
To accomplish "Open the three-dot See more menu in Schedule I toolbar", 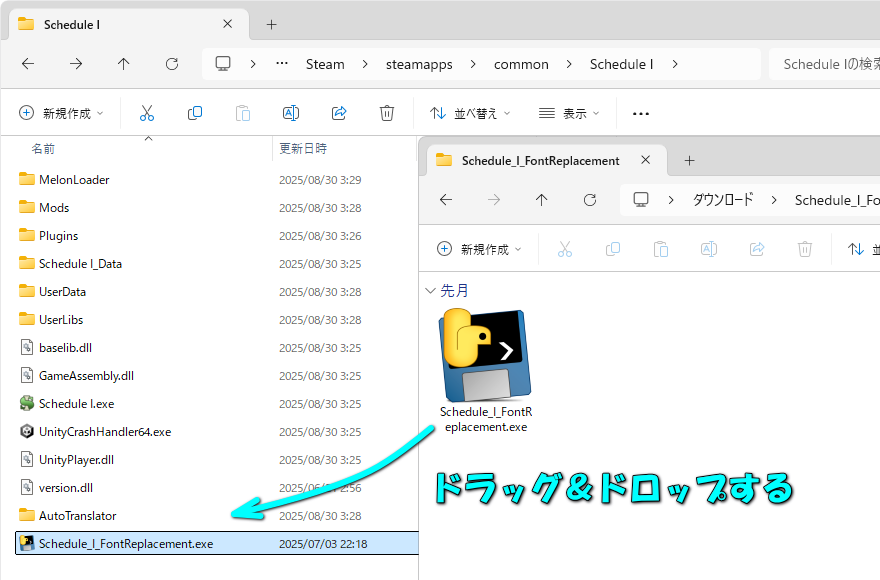I will (640, 113).
